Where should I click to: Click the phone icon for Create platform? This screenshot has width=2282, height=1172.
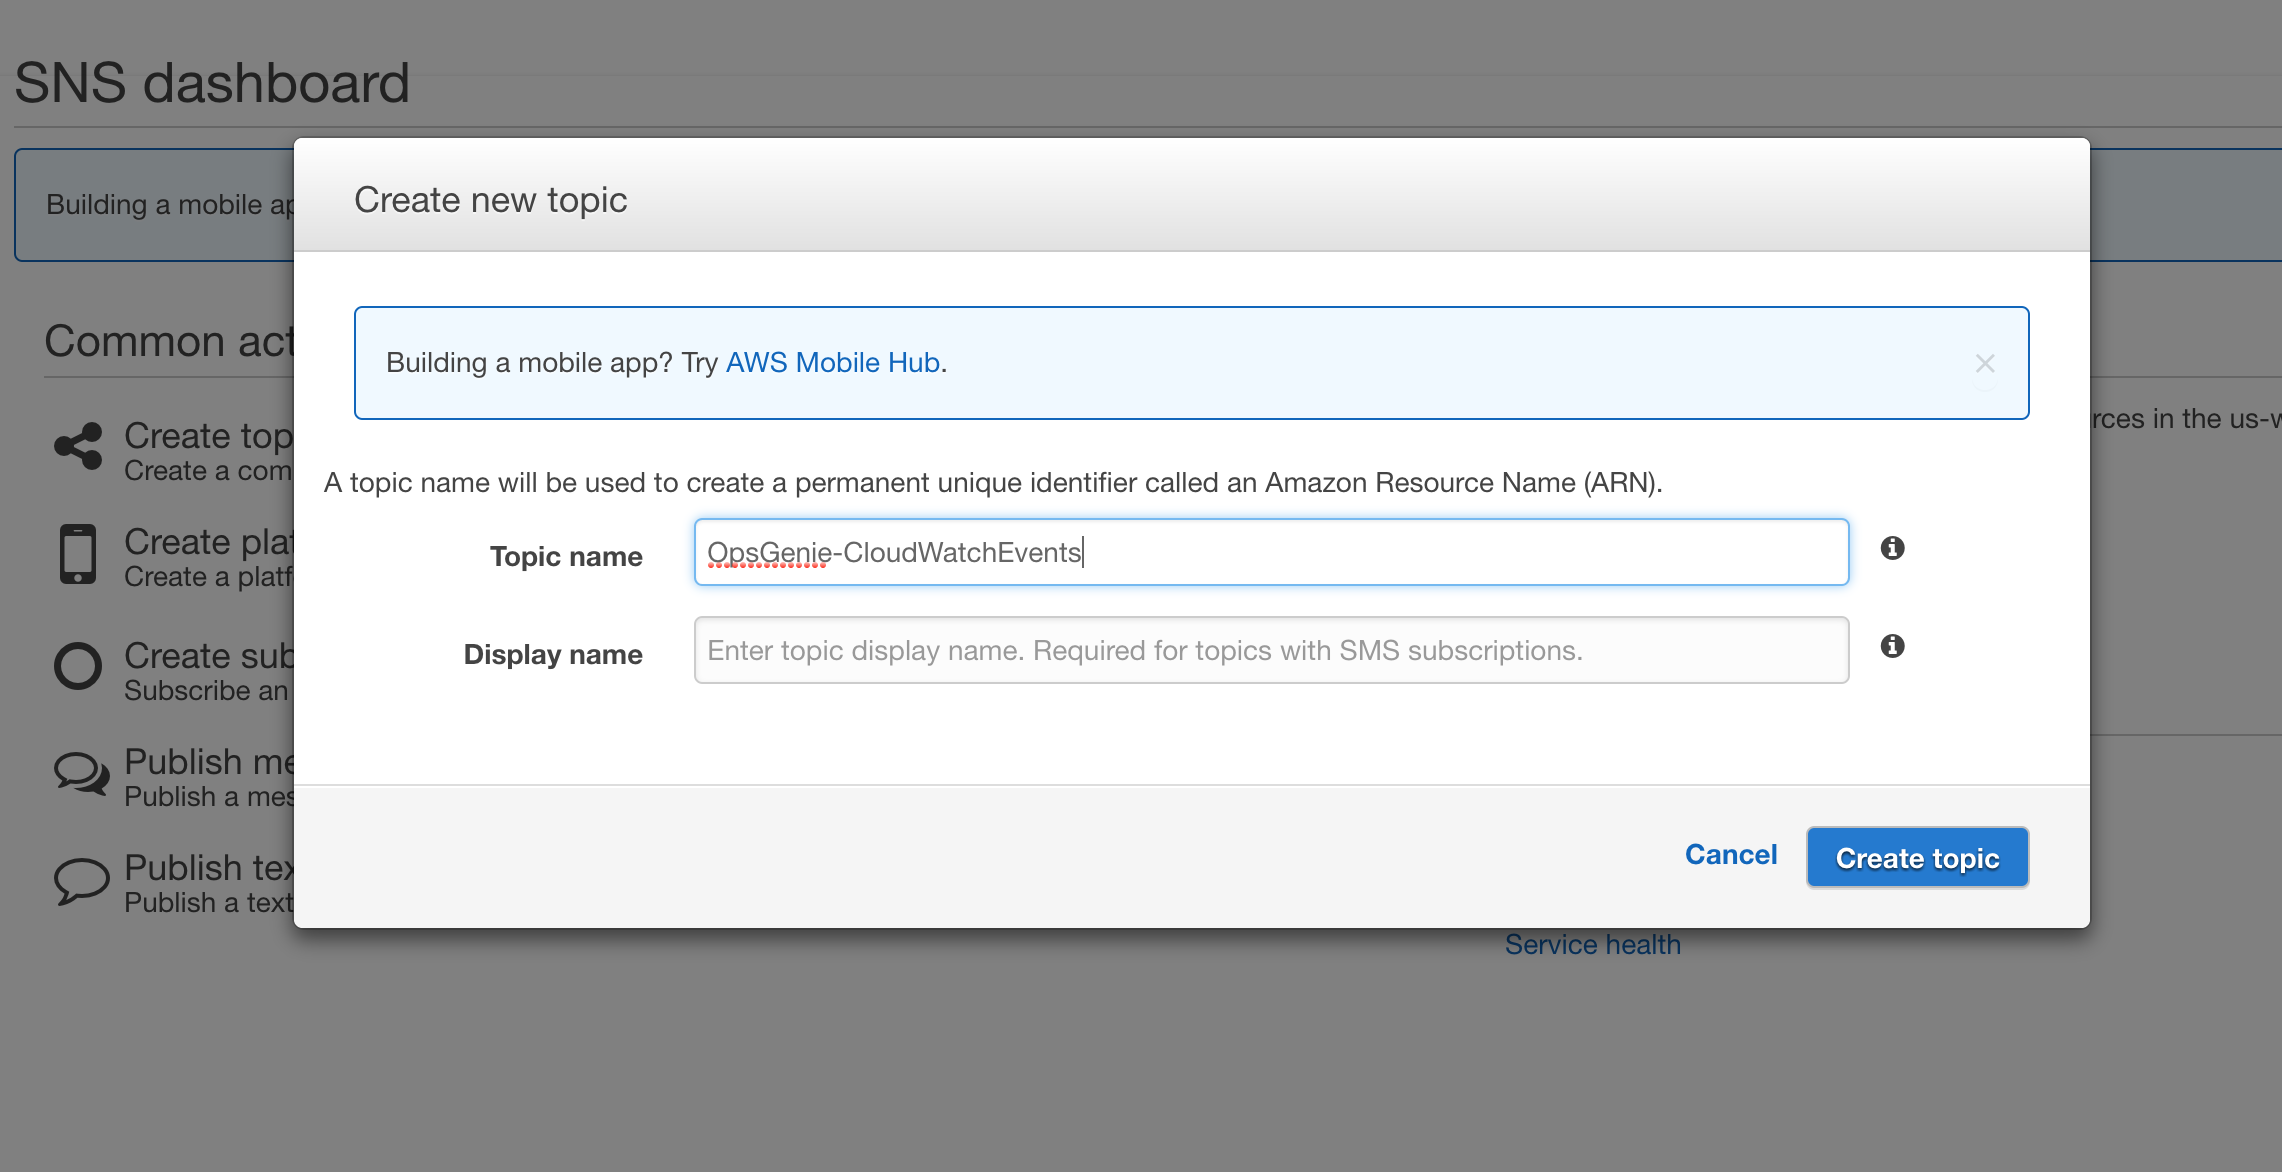(78, 553)
